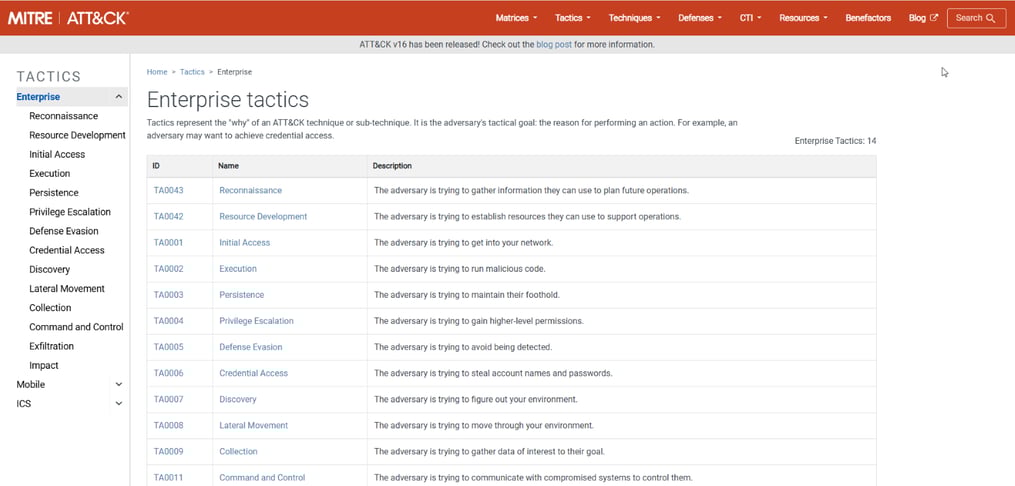Select Reconnaissance in the sidebar
1015x486 pixels.
click(63, 116)
